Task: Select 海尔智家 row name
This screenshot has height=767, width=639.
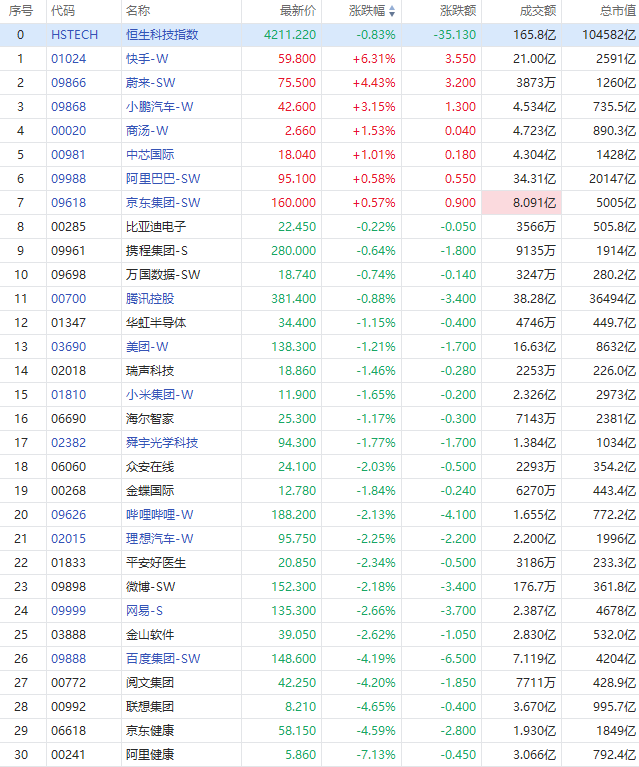Action: point(150,418)
